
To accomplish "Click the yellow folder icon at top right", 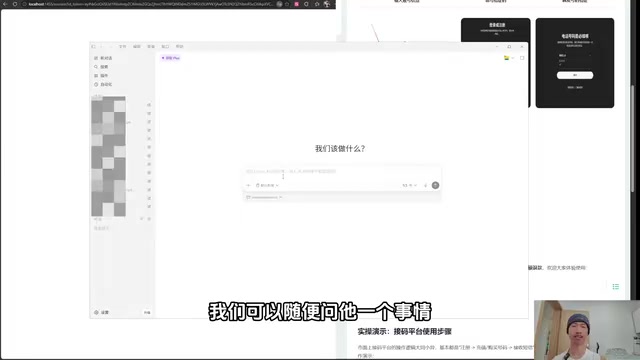I will pos(507,58).
